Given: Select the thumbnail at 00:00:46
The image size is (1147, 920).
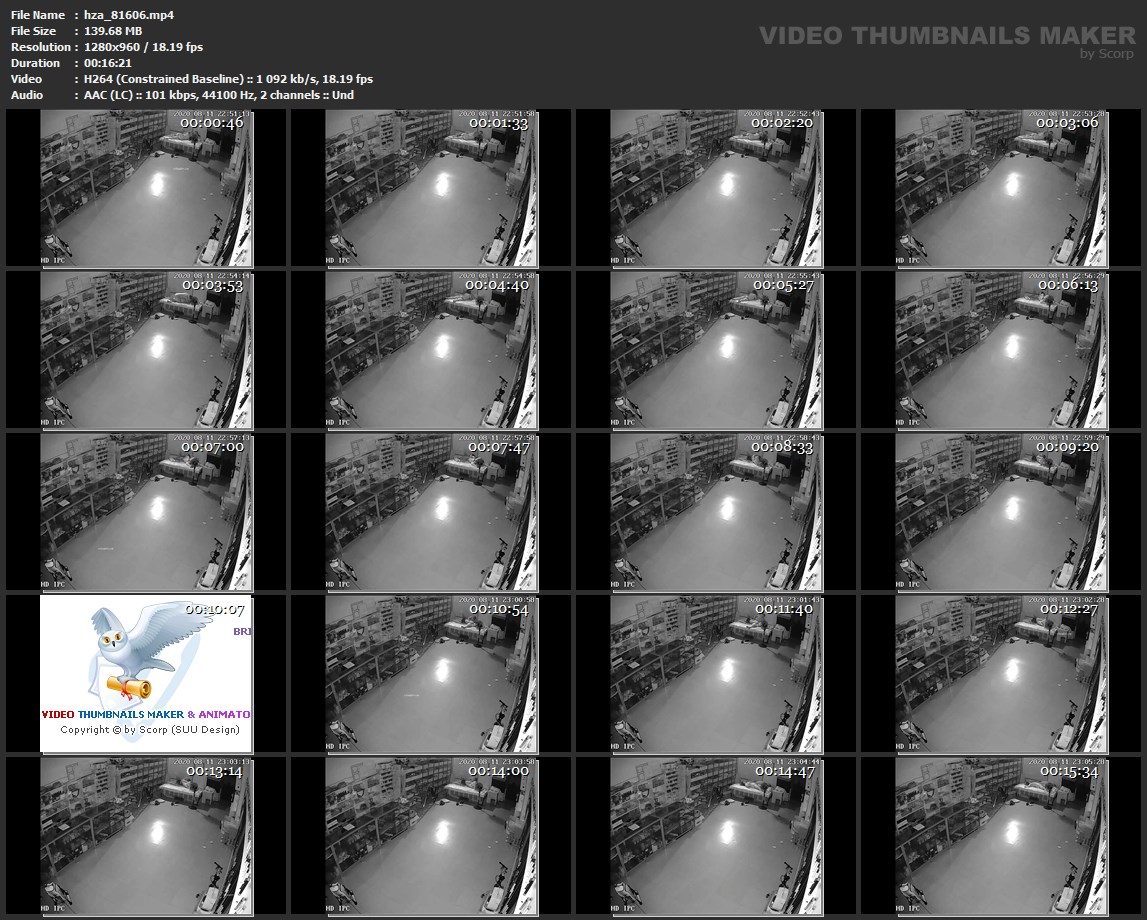Looking at the screenshot, I should click(146, 188).
